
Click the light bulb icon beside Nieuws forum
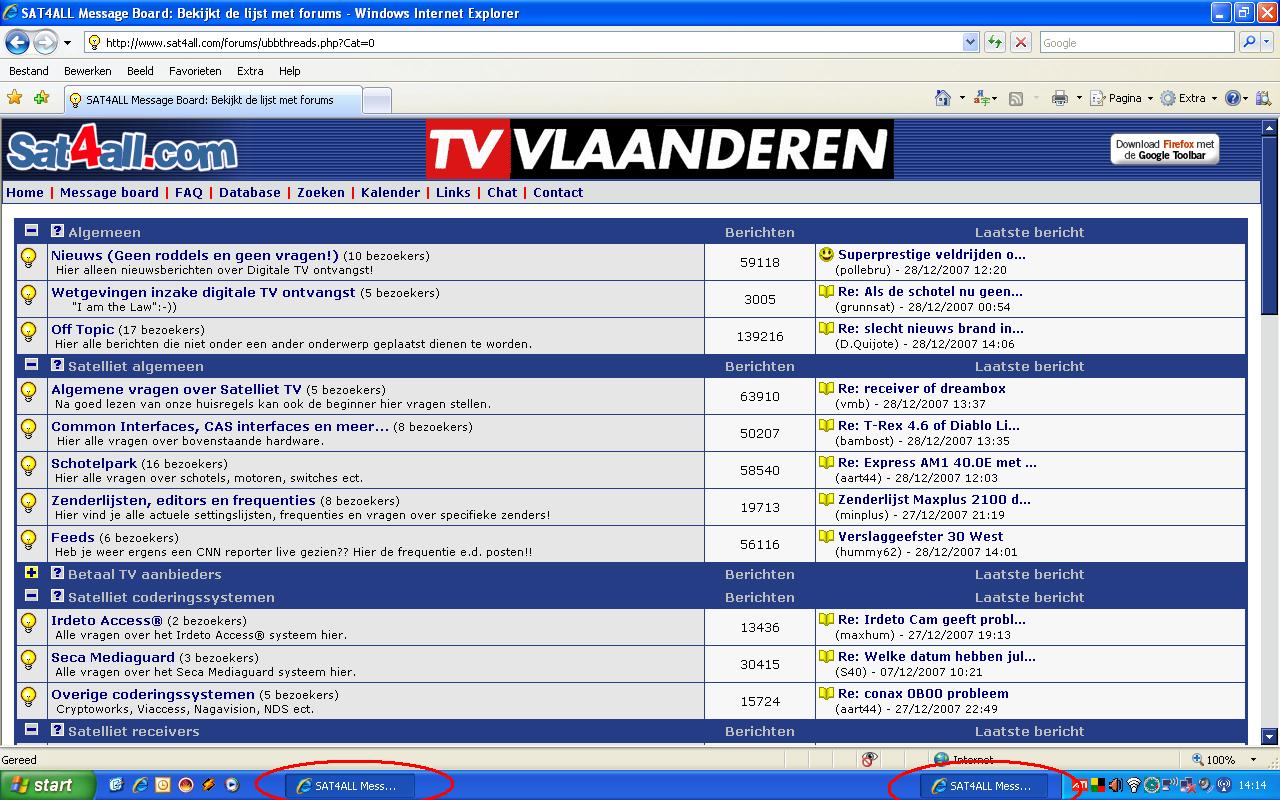pos(29,258)
